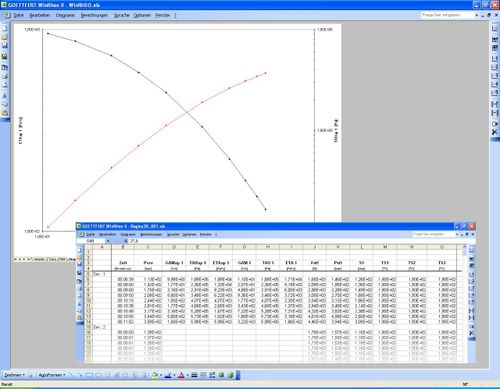The width and height of the screenshot is (500, 389).
Task: Open the Diagramm menu in main window
Action: [65, 15]
